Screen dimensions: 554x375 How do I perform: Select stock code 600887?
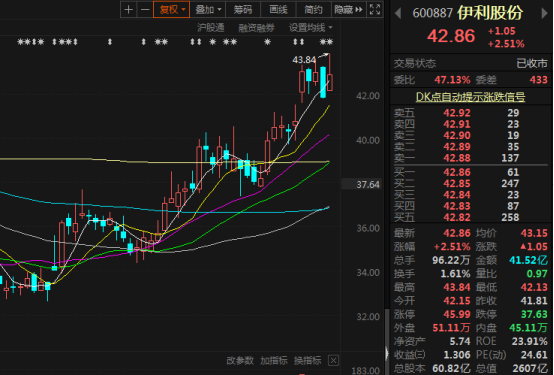[x=432, y=13]
